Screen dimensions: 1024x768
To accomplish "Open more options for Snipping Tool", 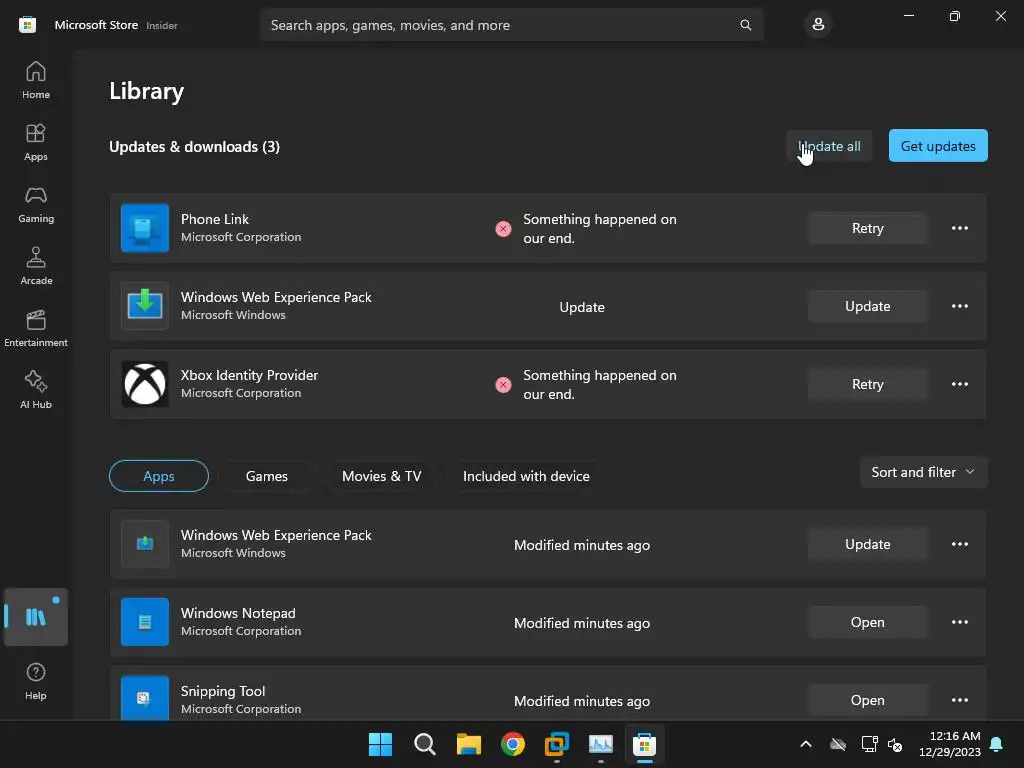I will (x=959, y=700).
